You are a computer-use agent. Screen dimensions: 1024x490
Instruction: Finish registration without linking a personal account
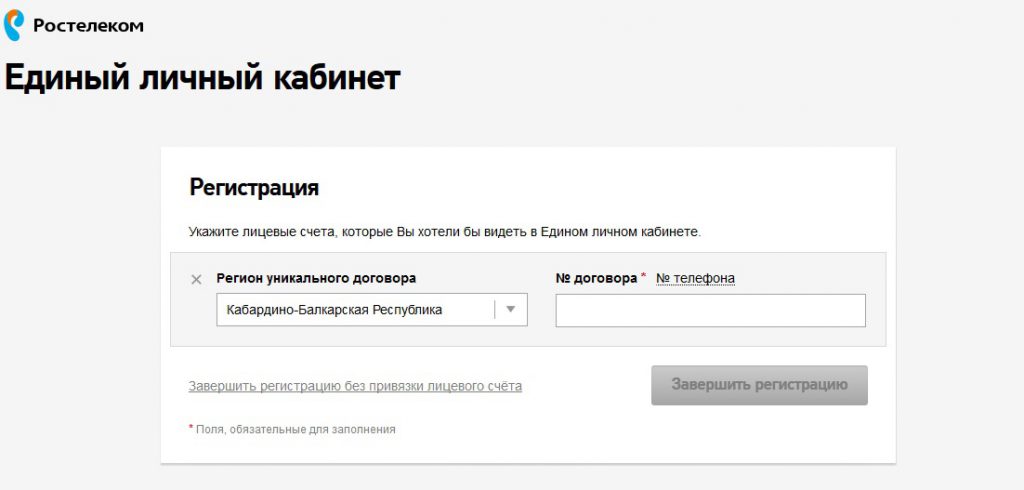(355, 386)
